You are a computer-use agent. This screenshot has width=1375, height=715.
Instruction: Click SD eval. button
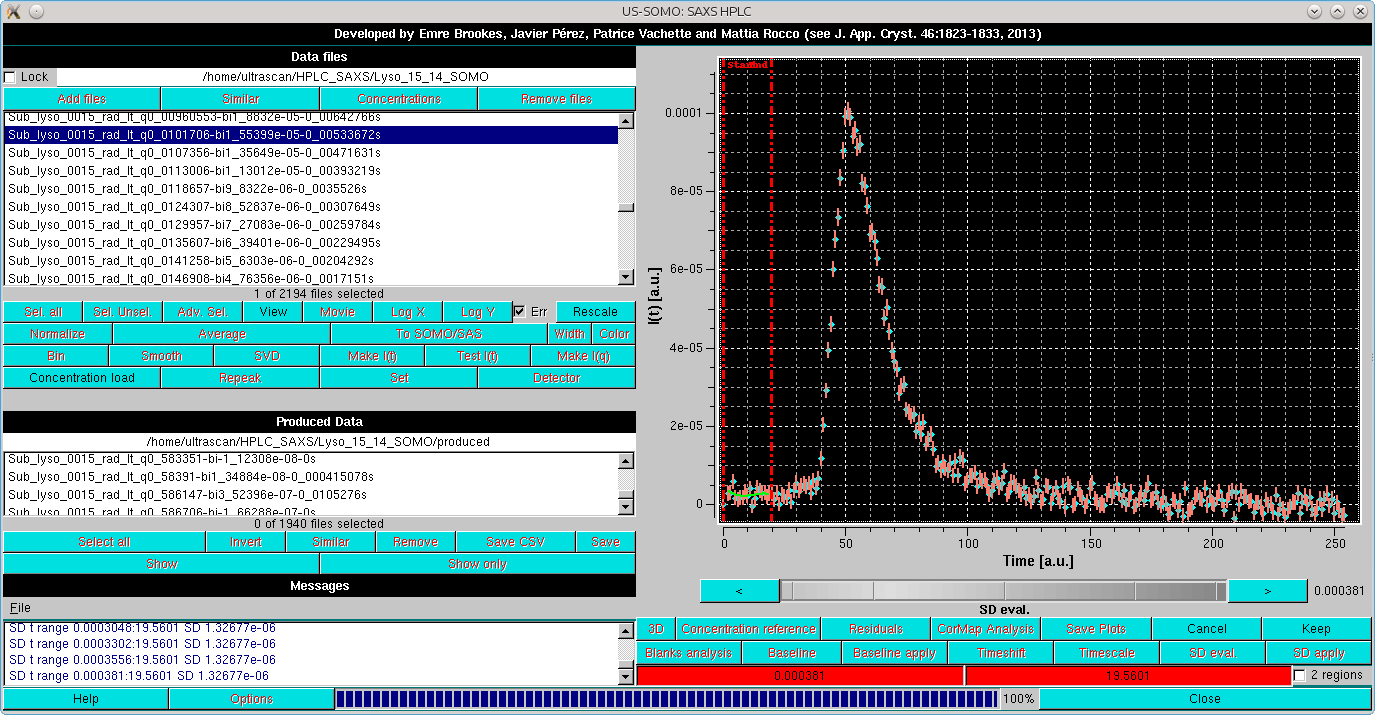pyautogui.click(x=1212, y=653)
